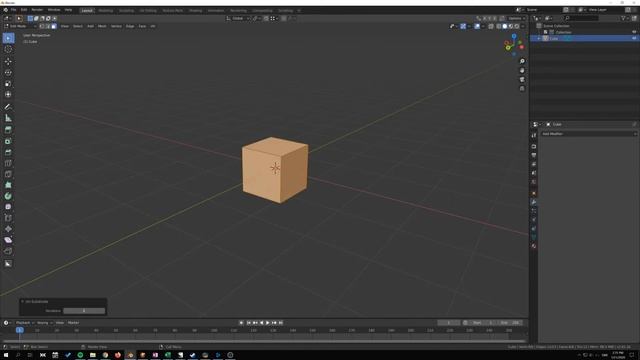Open the Edit Mode dropdown
Screen dimensions: 640x360
point(20,26)
